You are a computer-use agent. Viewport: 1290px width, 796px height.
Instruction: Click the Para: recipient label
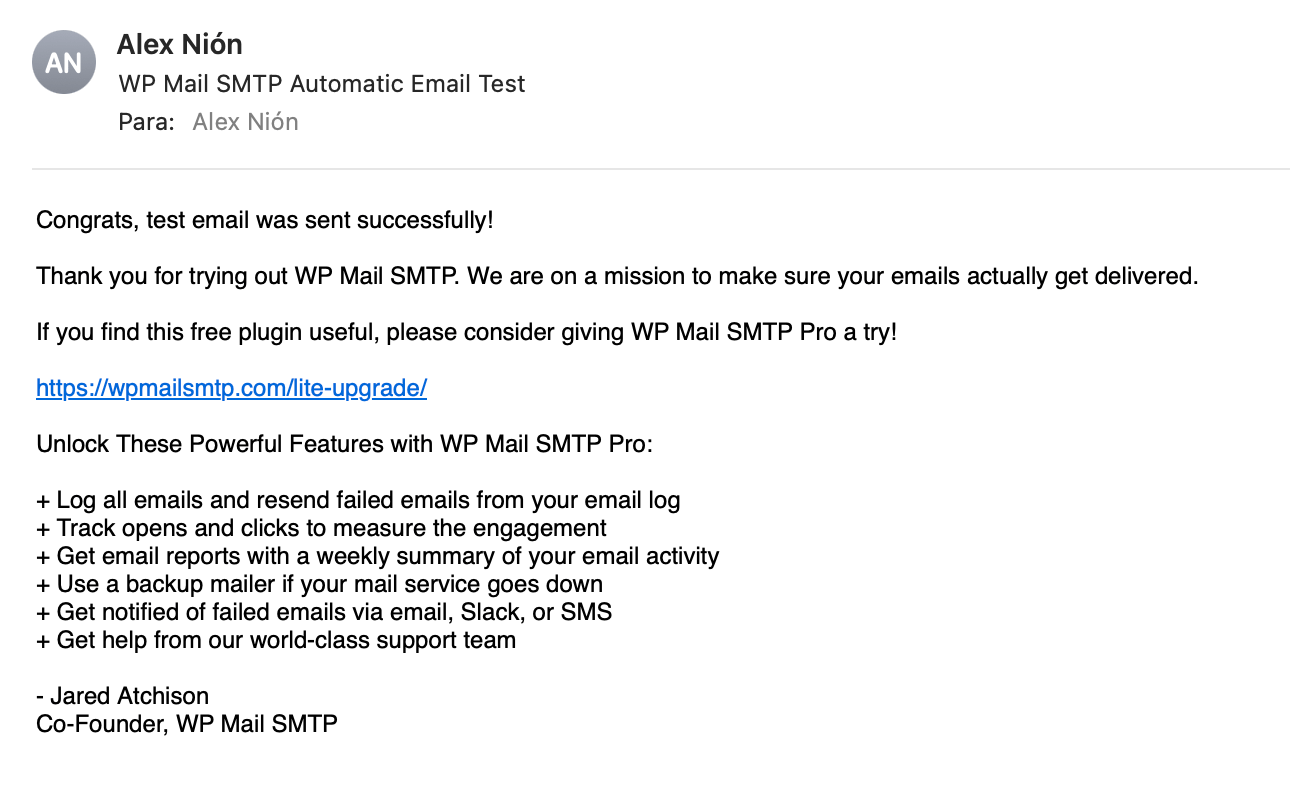pyautogui.click(x=146, y=122)
